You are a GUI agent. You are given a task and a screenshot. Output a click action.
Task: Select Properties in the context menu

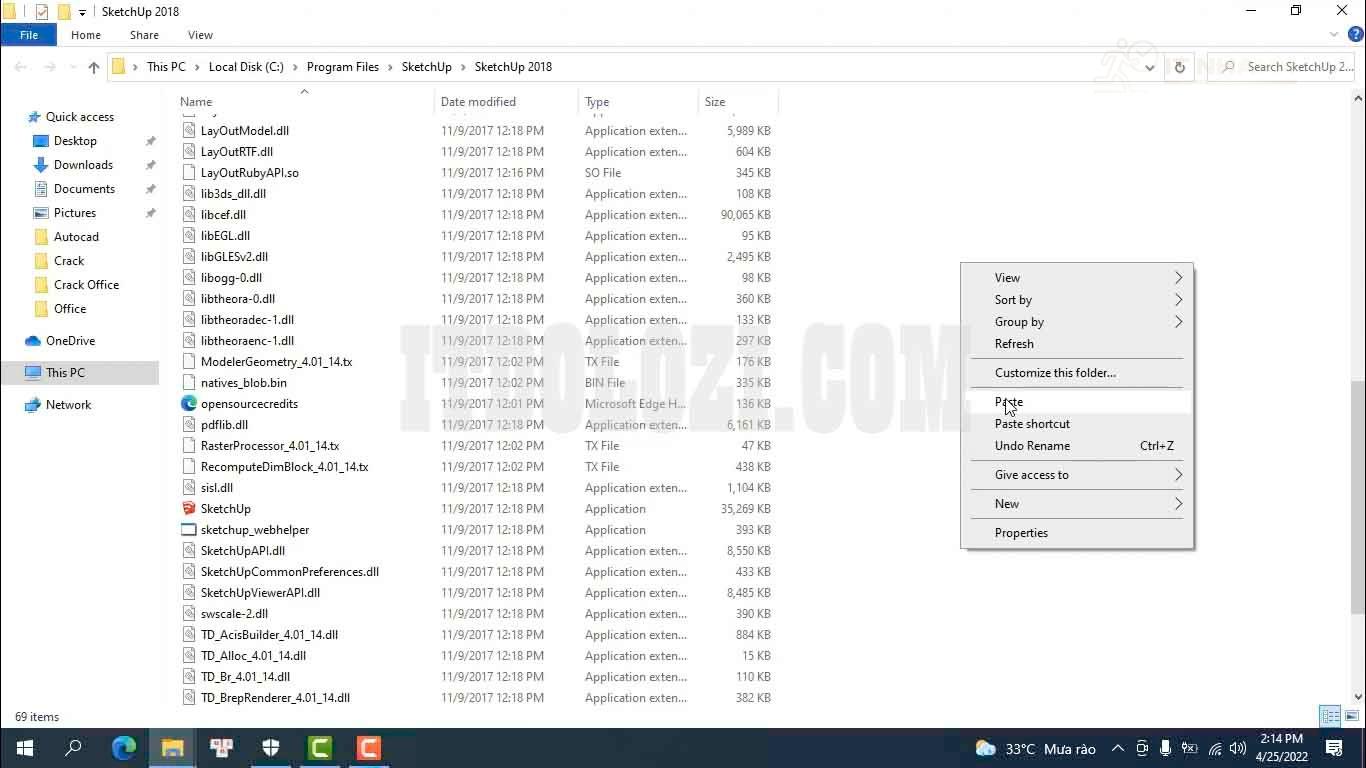[x=1021, y=533]
